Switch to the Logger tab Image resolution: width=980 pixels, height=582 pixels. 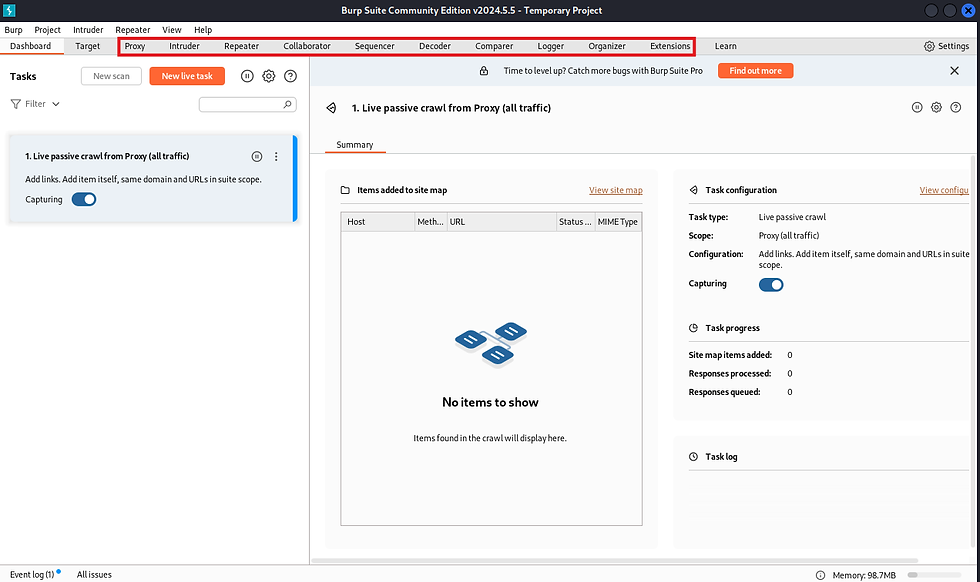551,46
